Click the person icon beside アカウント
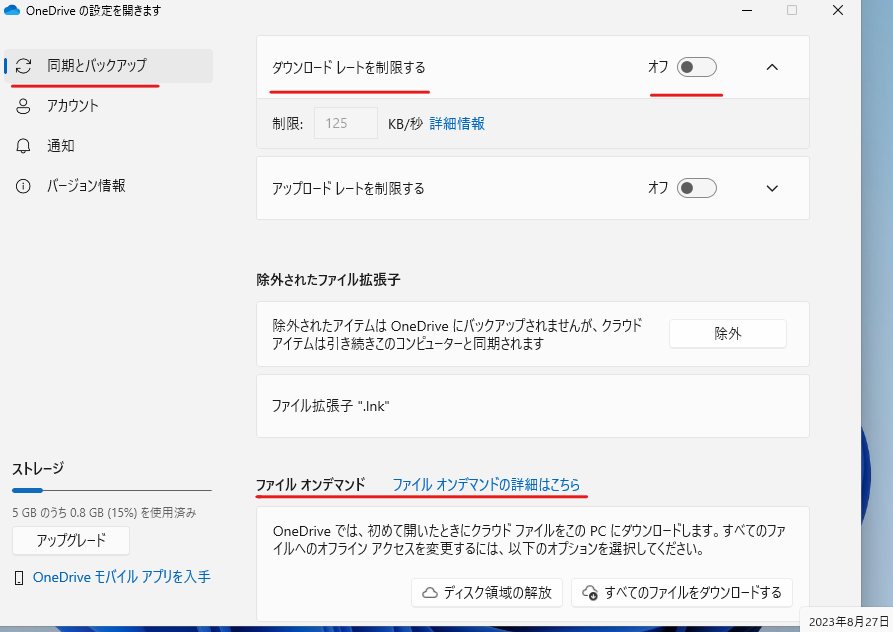The width and height of the screenshot is (893, 632). click(23, 106)
